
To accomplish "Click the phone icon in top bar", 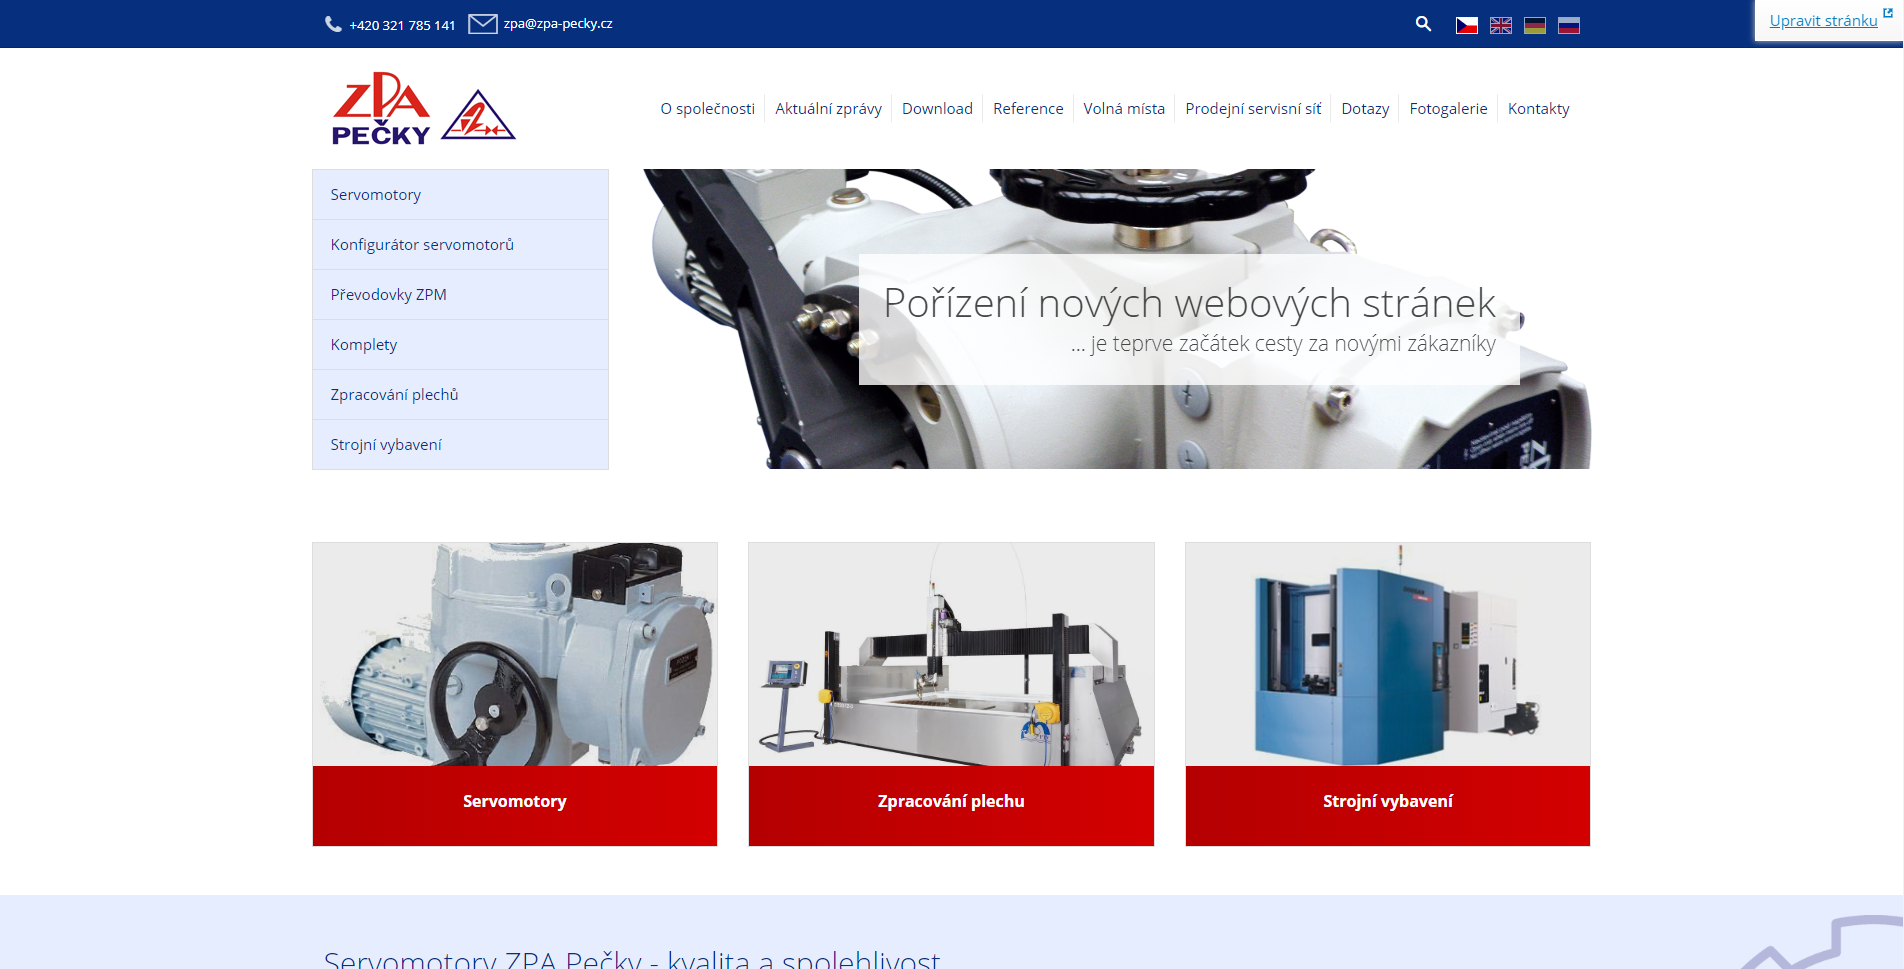I will tap(333, 24).
